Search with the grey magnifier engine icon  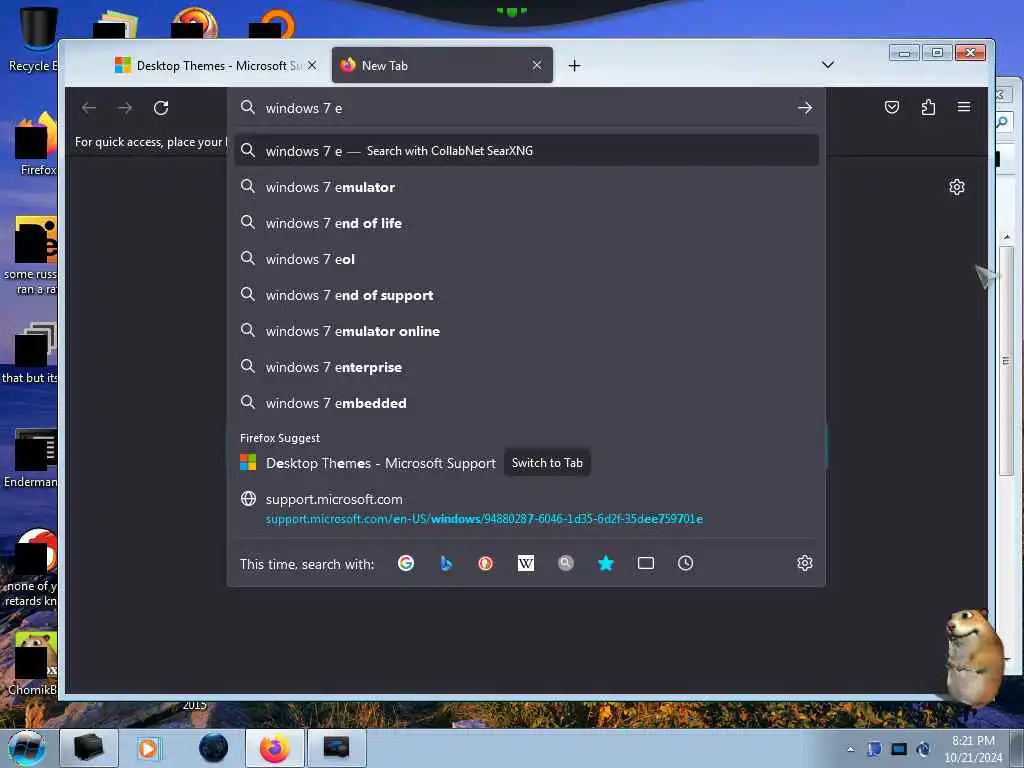(x=566, y=563)
